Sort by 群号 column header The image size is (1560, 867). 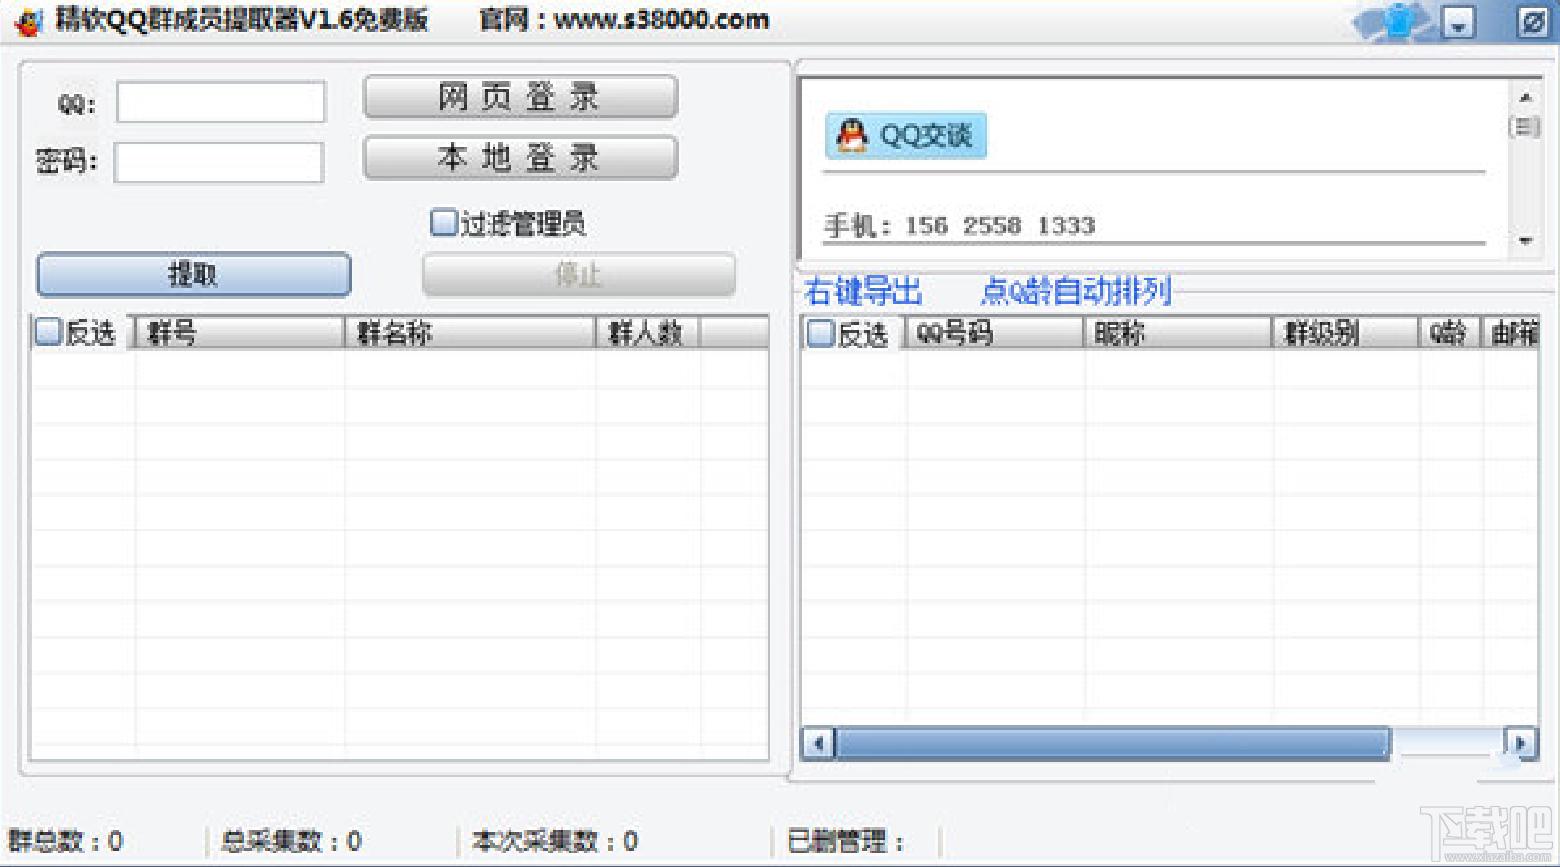(240, 333)
